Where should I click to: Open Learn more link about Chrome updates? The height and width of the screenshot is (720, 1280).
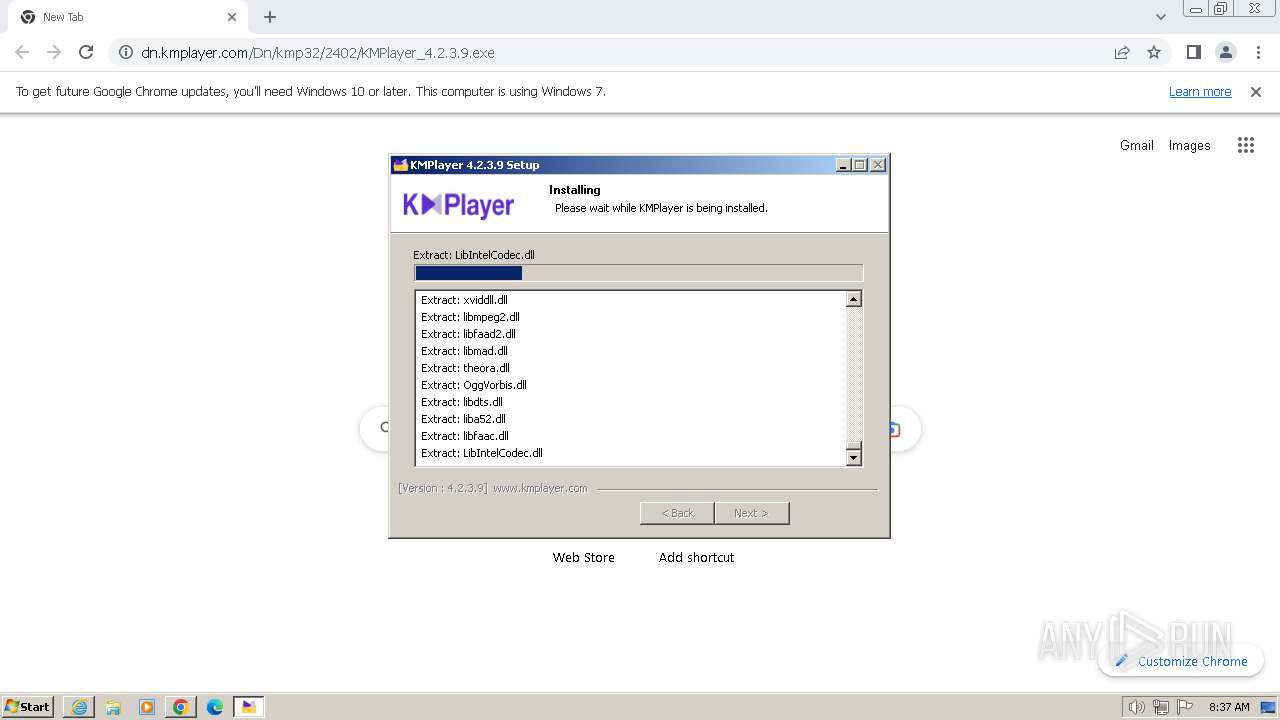point(1200,91)
